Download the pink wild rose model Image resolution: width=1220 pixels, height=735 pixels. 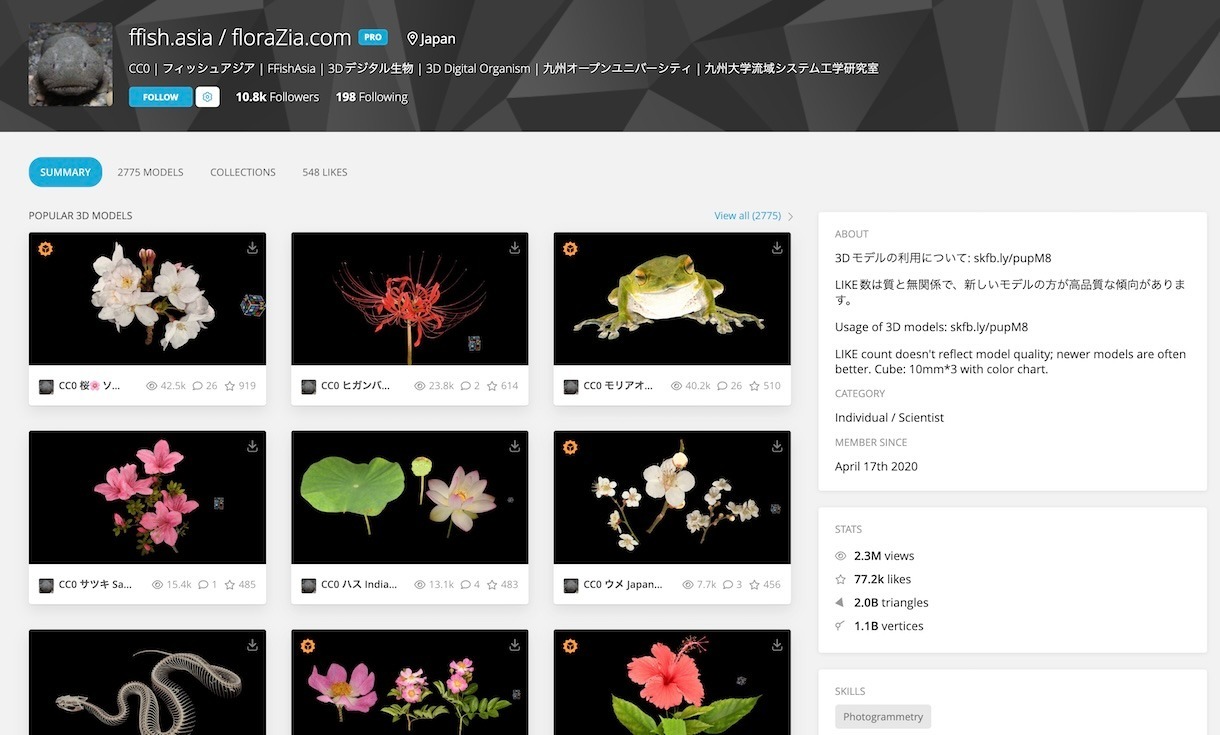click(514, 645)
